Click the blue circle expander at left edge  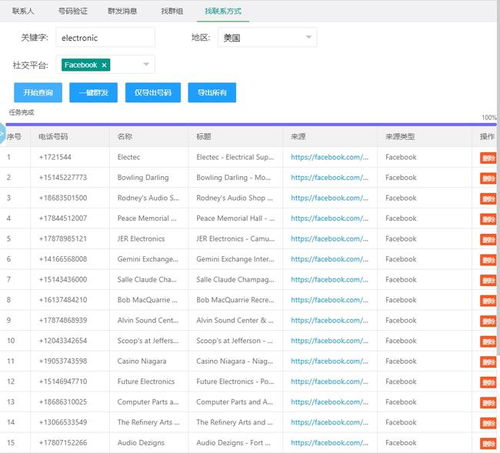pos(2,134)
